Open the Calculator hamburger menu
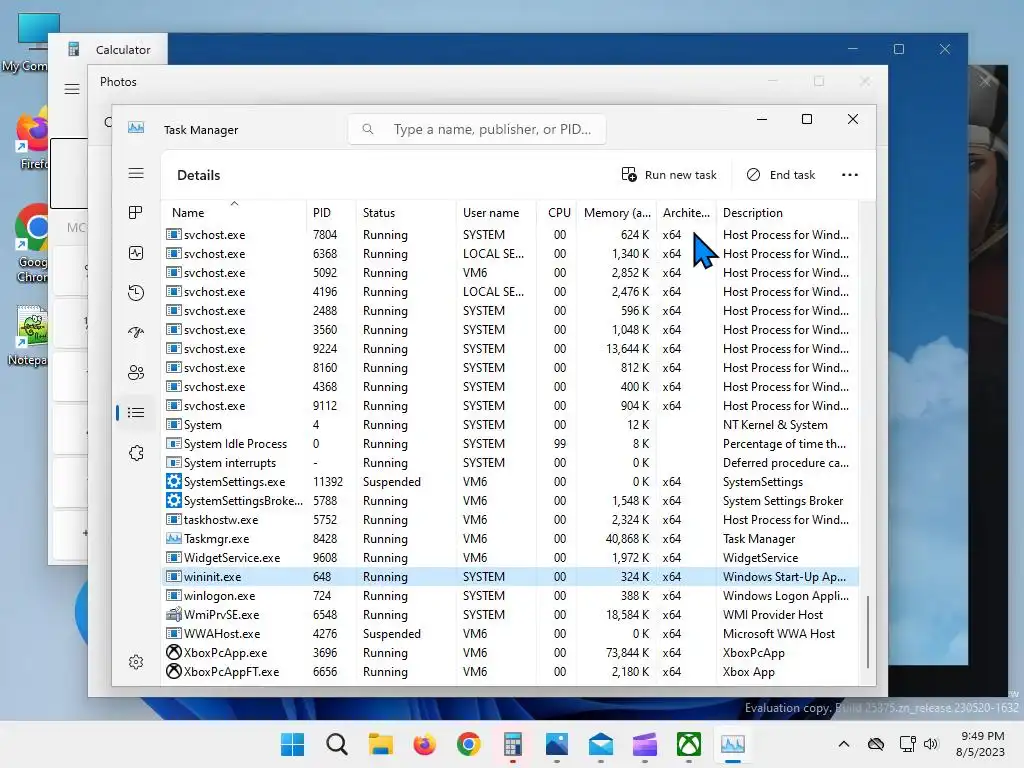 [72, 89]
